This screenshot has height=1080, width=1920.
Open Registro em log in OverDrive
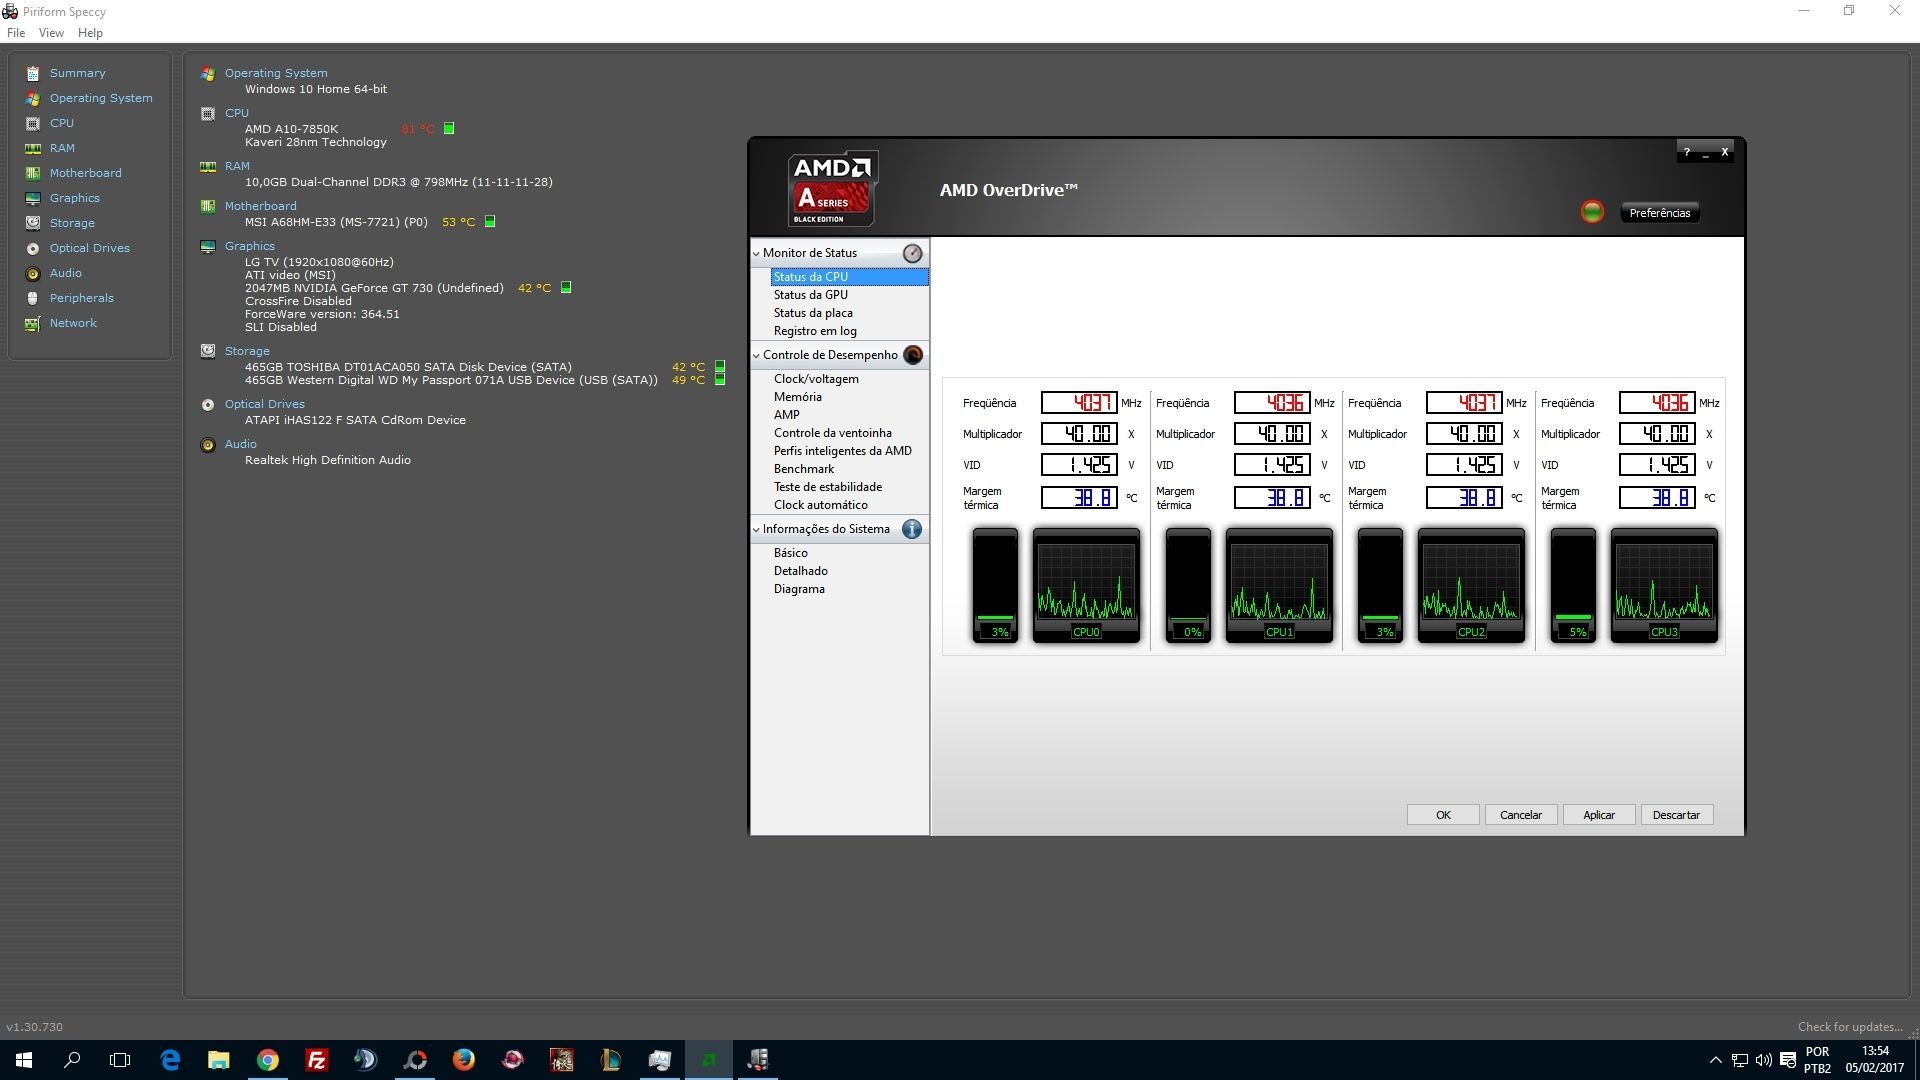pyautogui.click(x=815, y=331)
